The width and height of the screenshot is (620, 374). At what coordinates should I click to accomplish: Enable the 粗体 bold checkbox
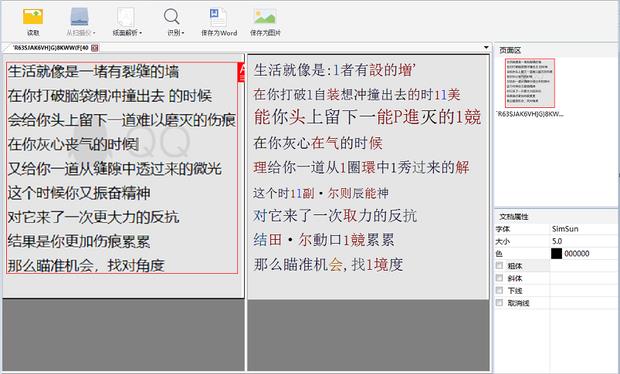(499, 266)
